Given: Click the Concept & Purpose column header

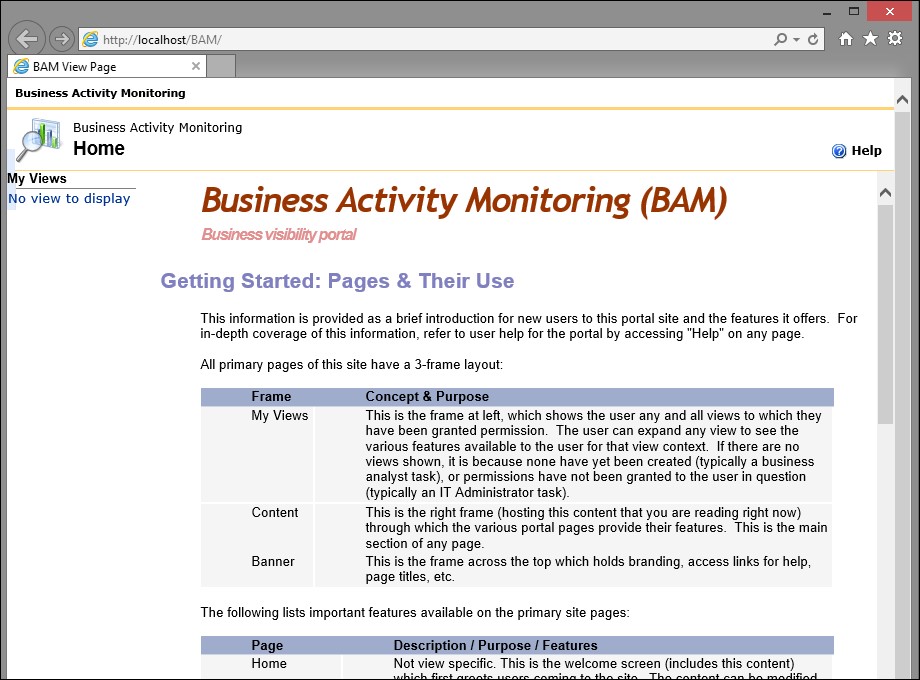Looking at the screenshot, I should click(427, 397).
